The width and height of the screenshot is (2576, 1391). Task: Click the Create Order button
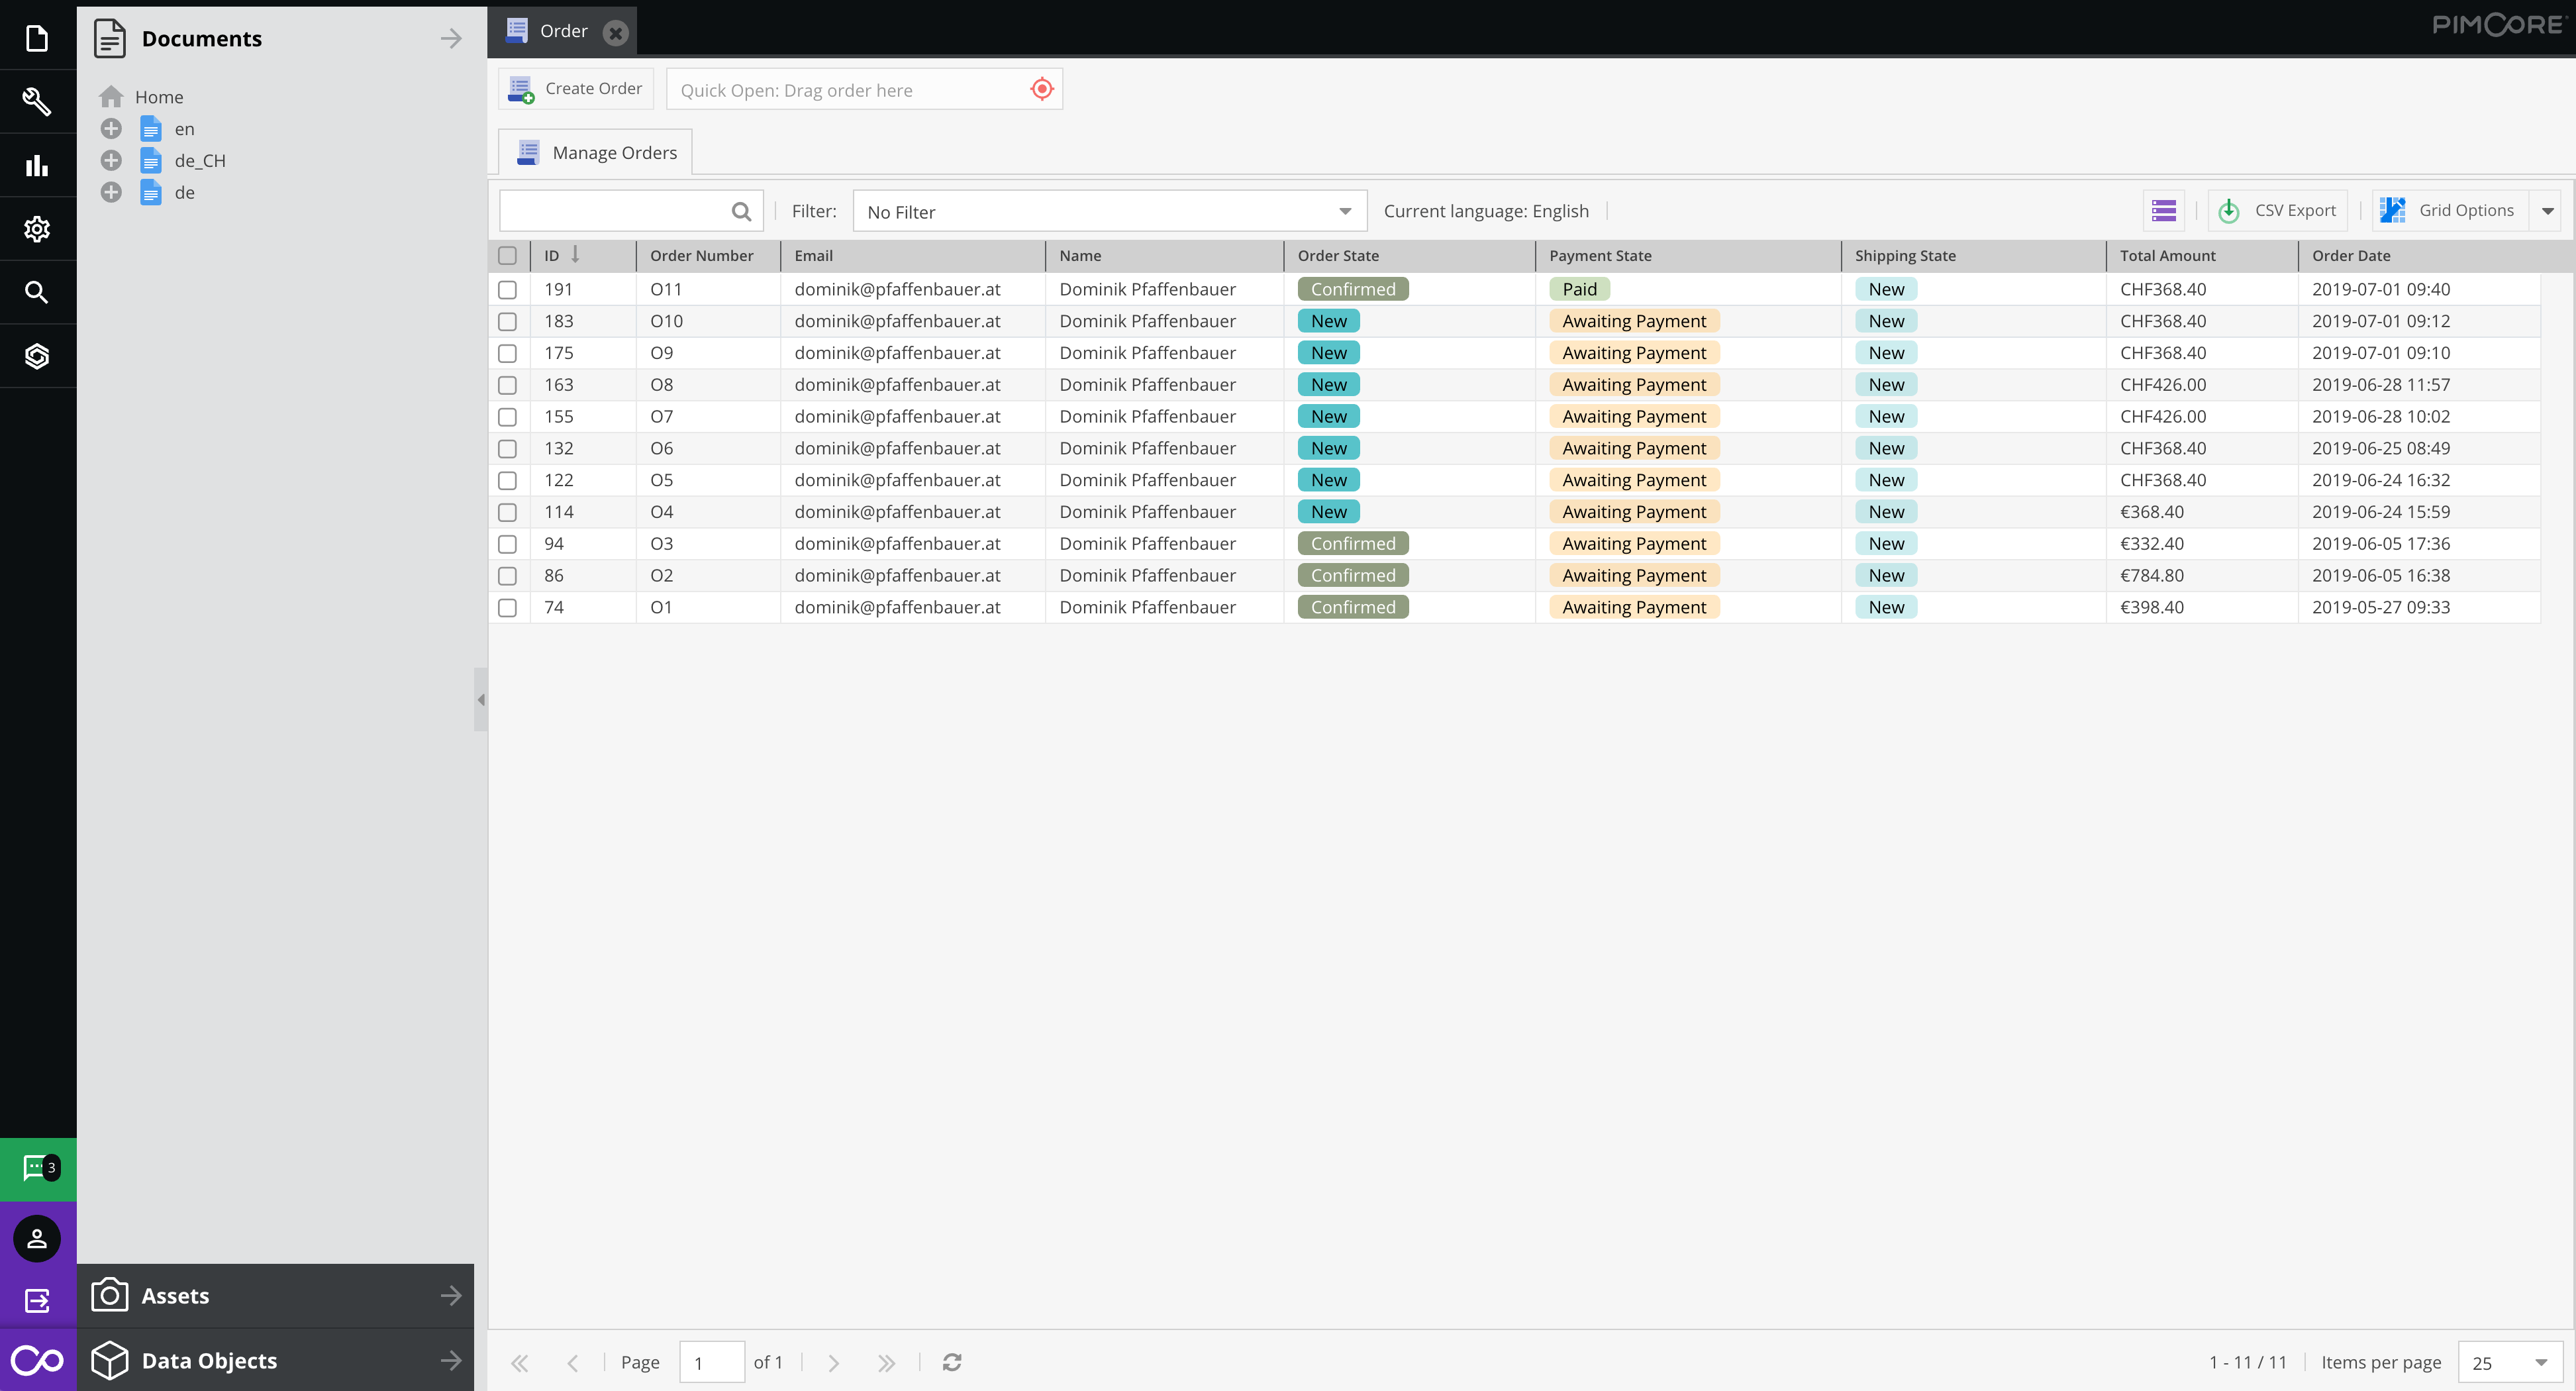coord(576,88)
